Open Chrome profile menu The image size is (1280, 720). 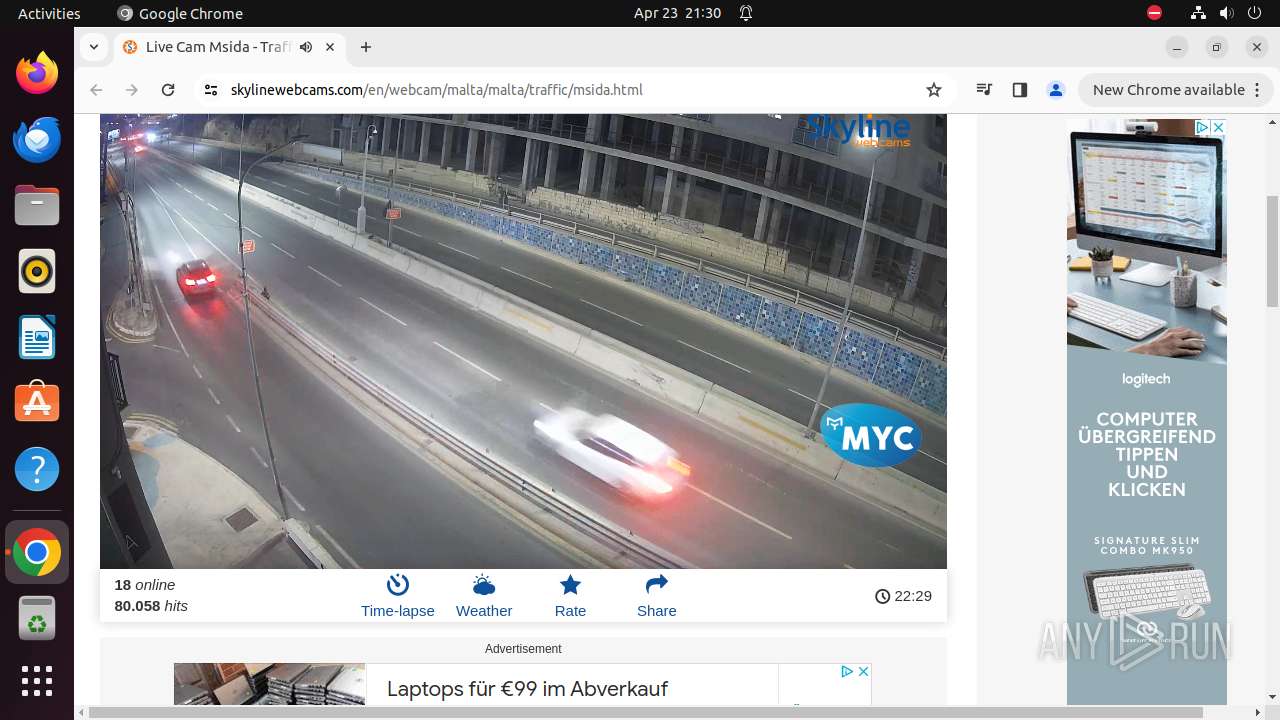[1056, 90]
